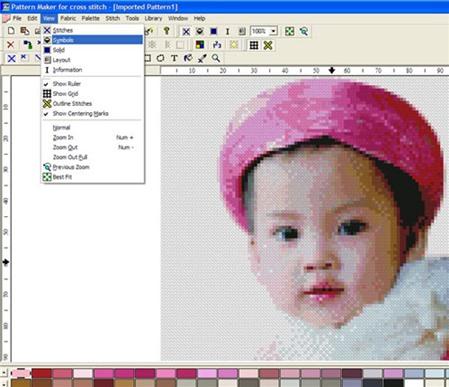
Task: Select the ellipse selection tool icon
Action: pos(160,58)
